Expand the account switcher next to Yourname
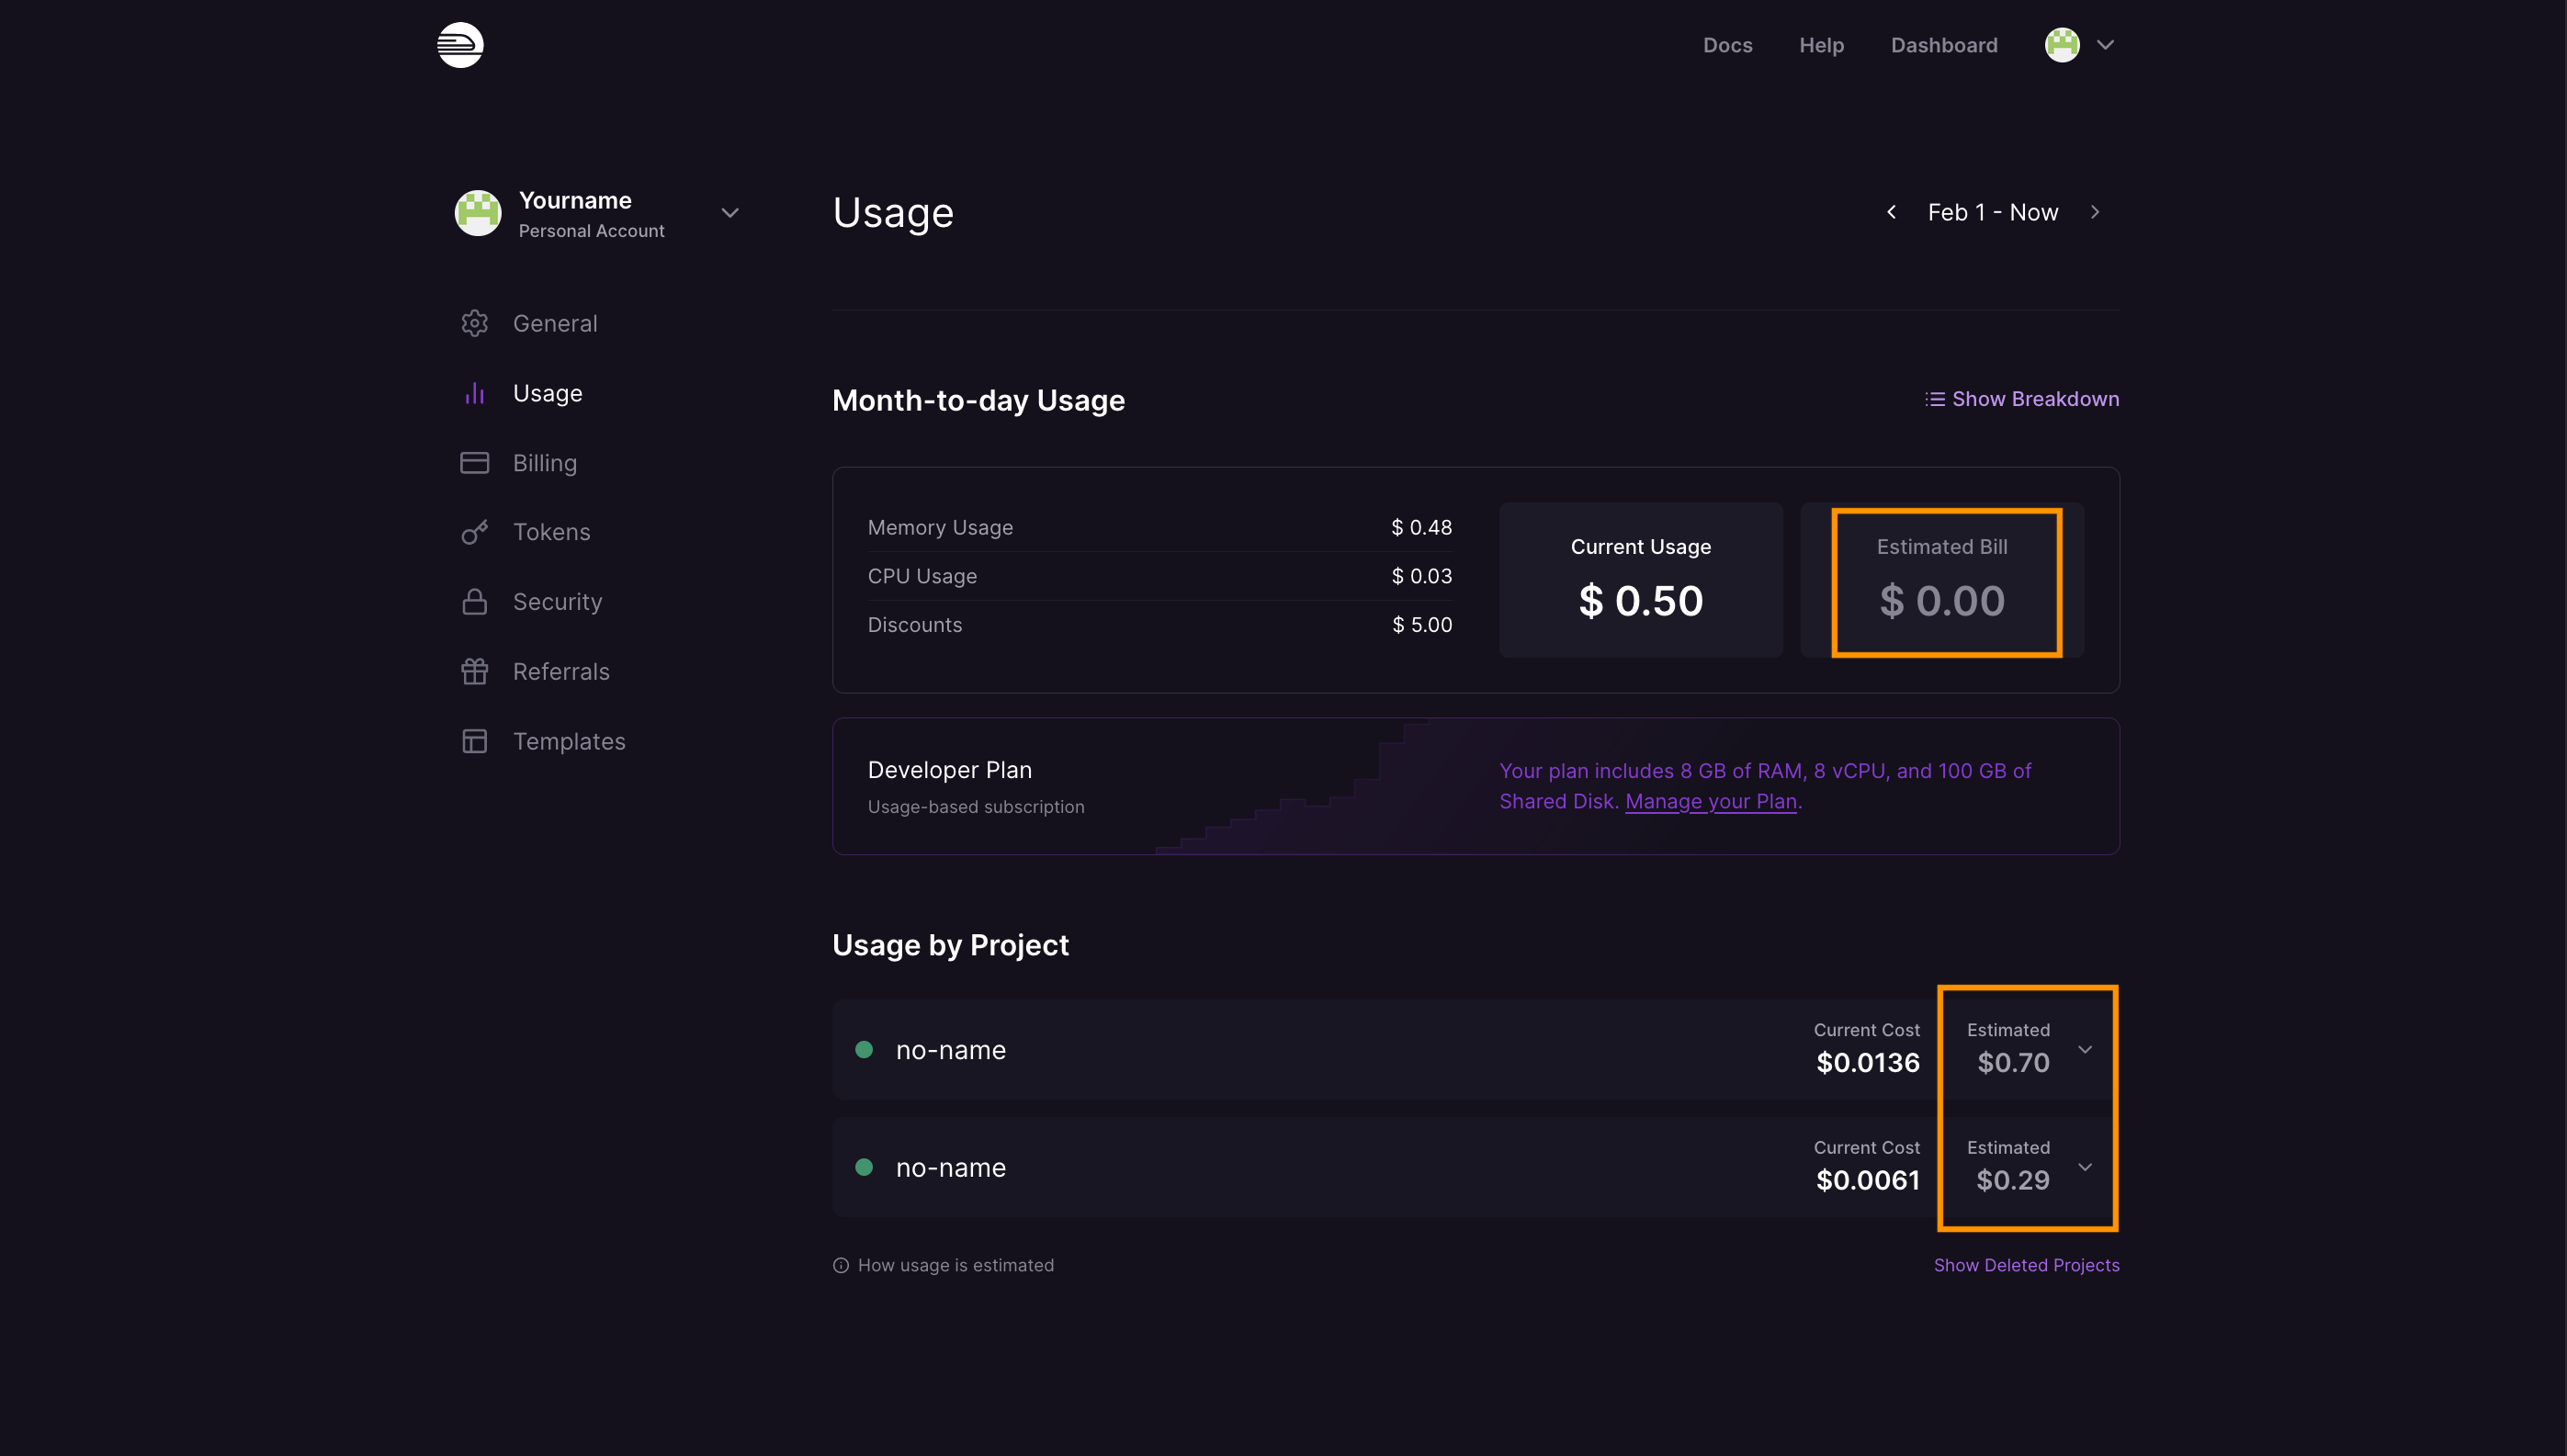The image size is (2567, 1456). 730,212
